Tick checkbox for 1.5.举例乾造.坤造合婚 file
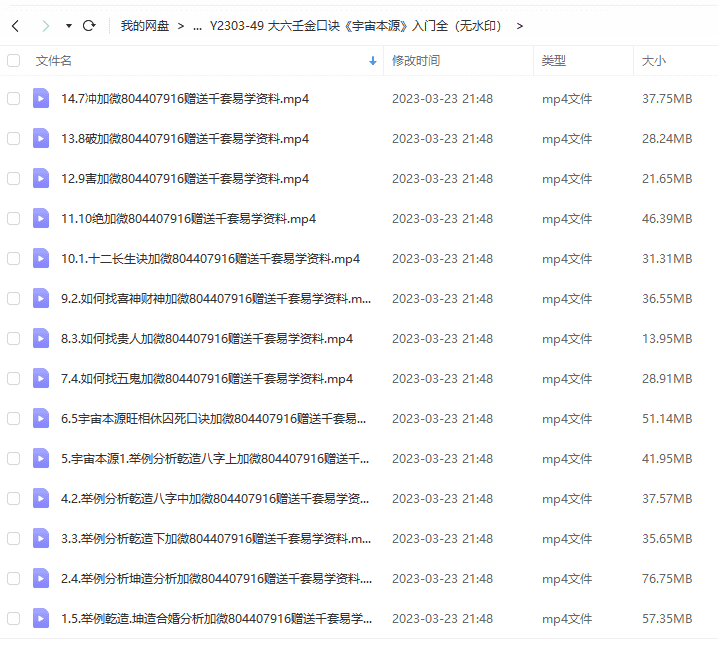The height and width of the screenshot is (646, 718). click(13, 618)
